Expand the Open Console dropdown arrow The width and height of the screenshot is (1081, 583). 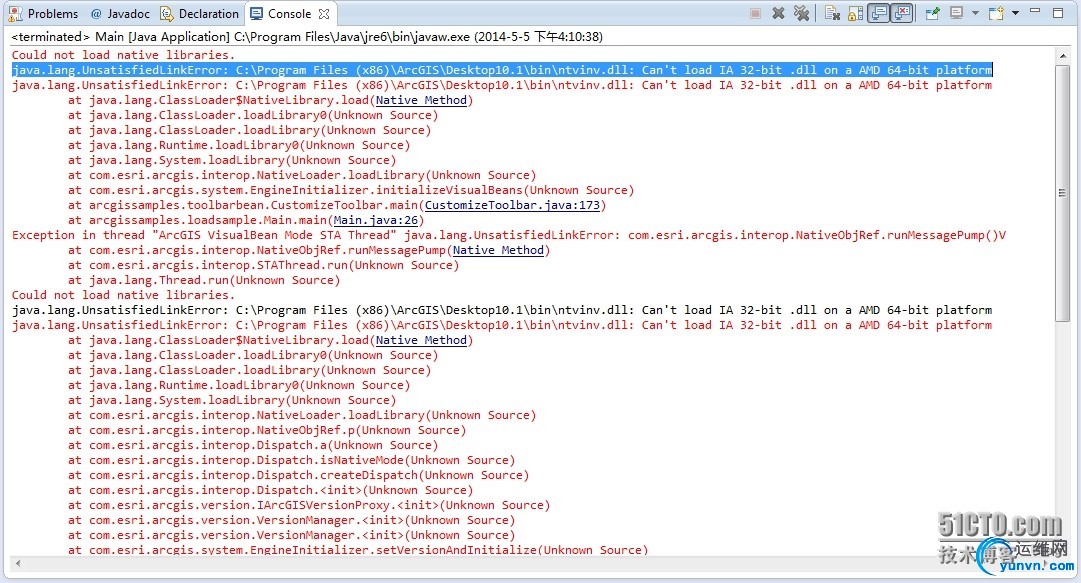(1015, 13)
